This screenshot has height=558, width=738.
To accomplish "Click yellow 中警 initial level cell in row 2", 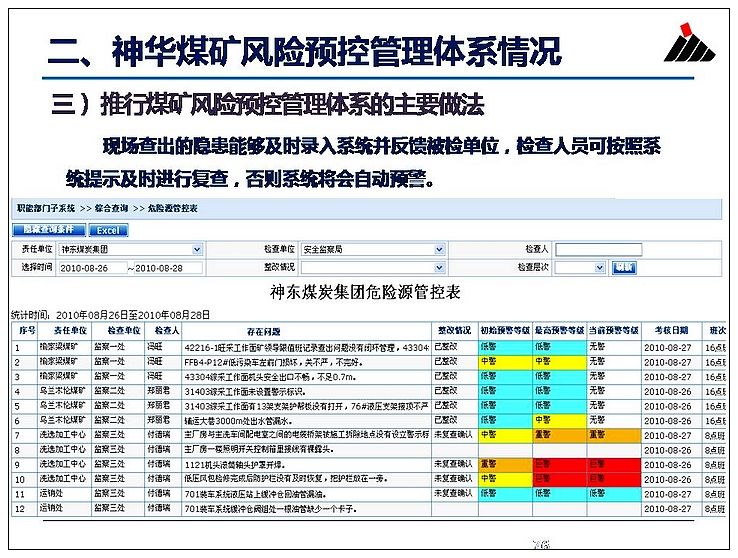I will (x=505, y=362).
